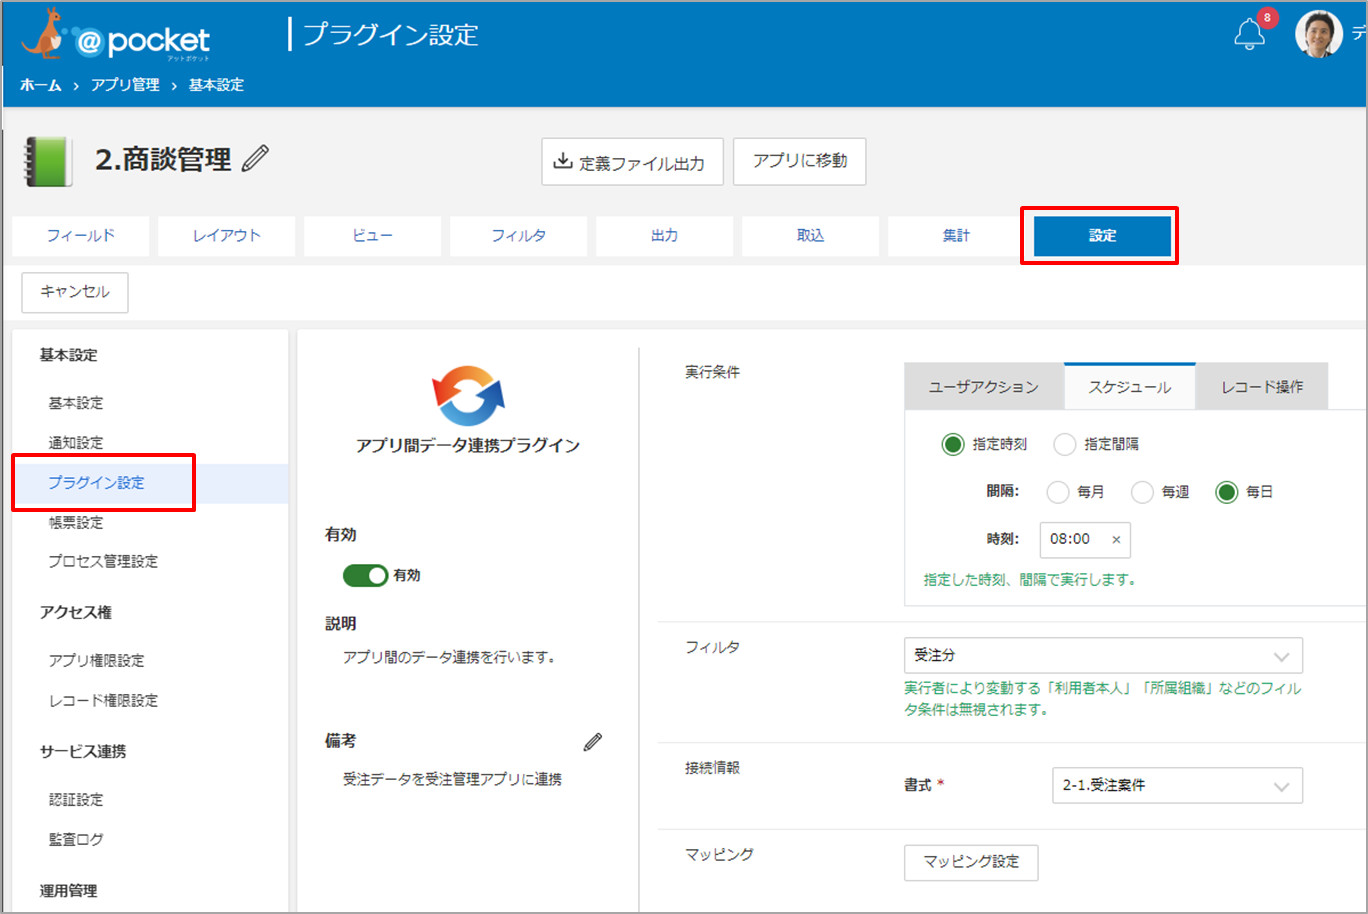Open 基本設定 item in the sidebar
Image resolution: width=1368 pixels, height=914 pixels.
pos(76,403)
